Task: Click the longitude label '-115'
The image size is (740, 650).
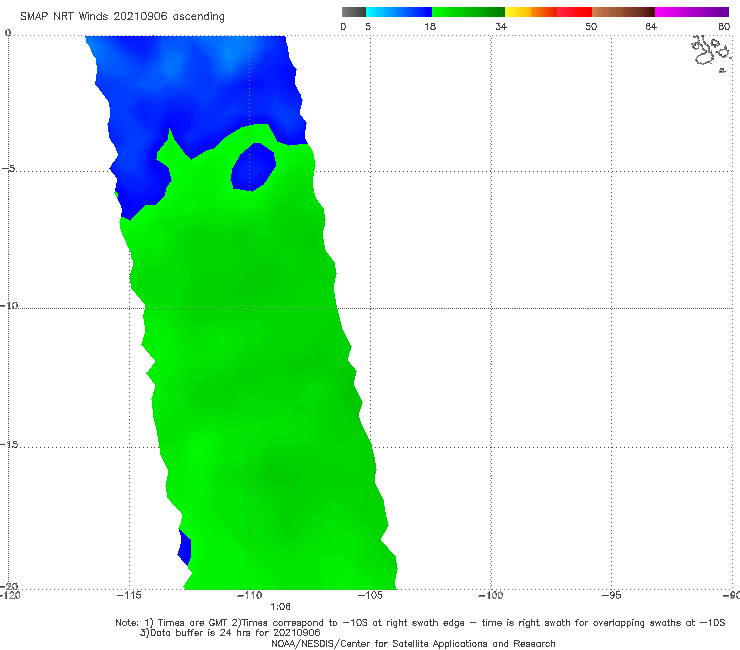Action: (129, 595)
